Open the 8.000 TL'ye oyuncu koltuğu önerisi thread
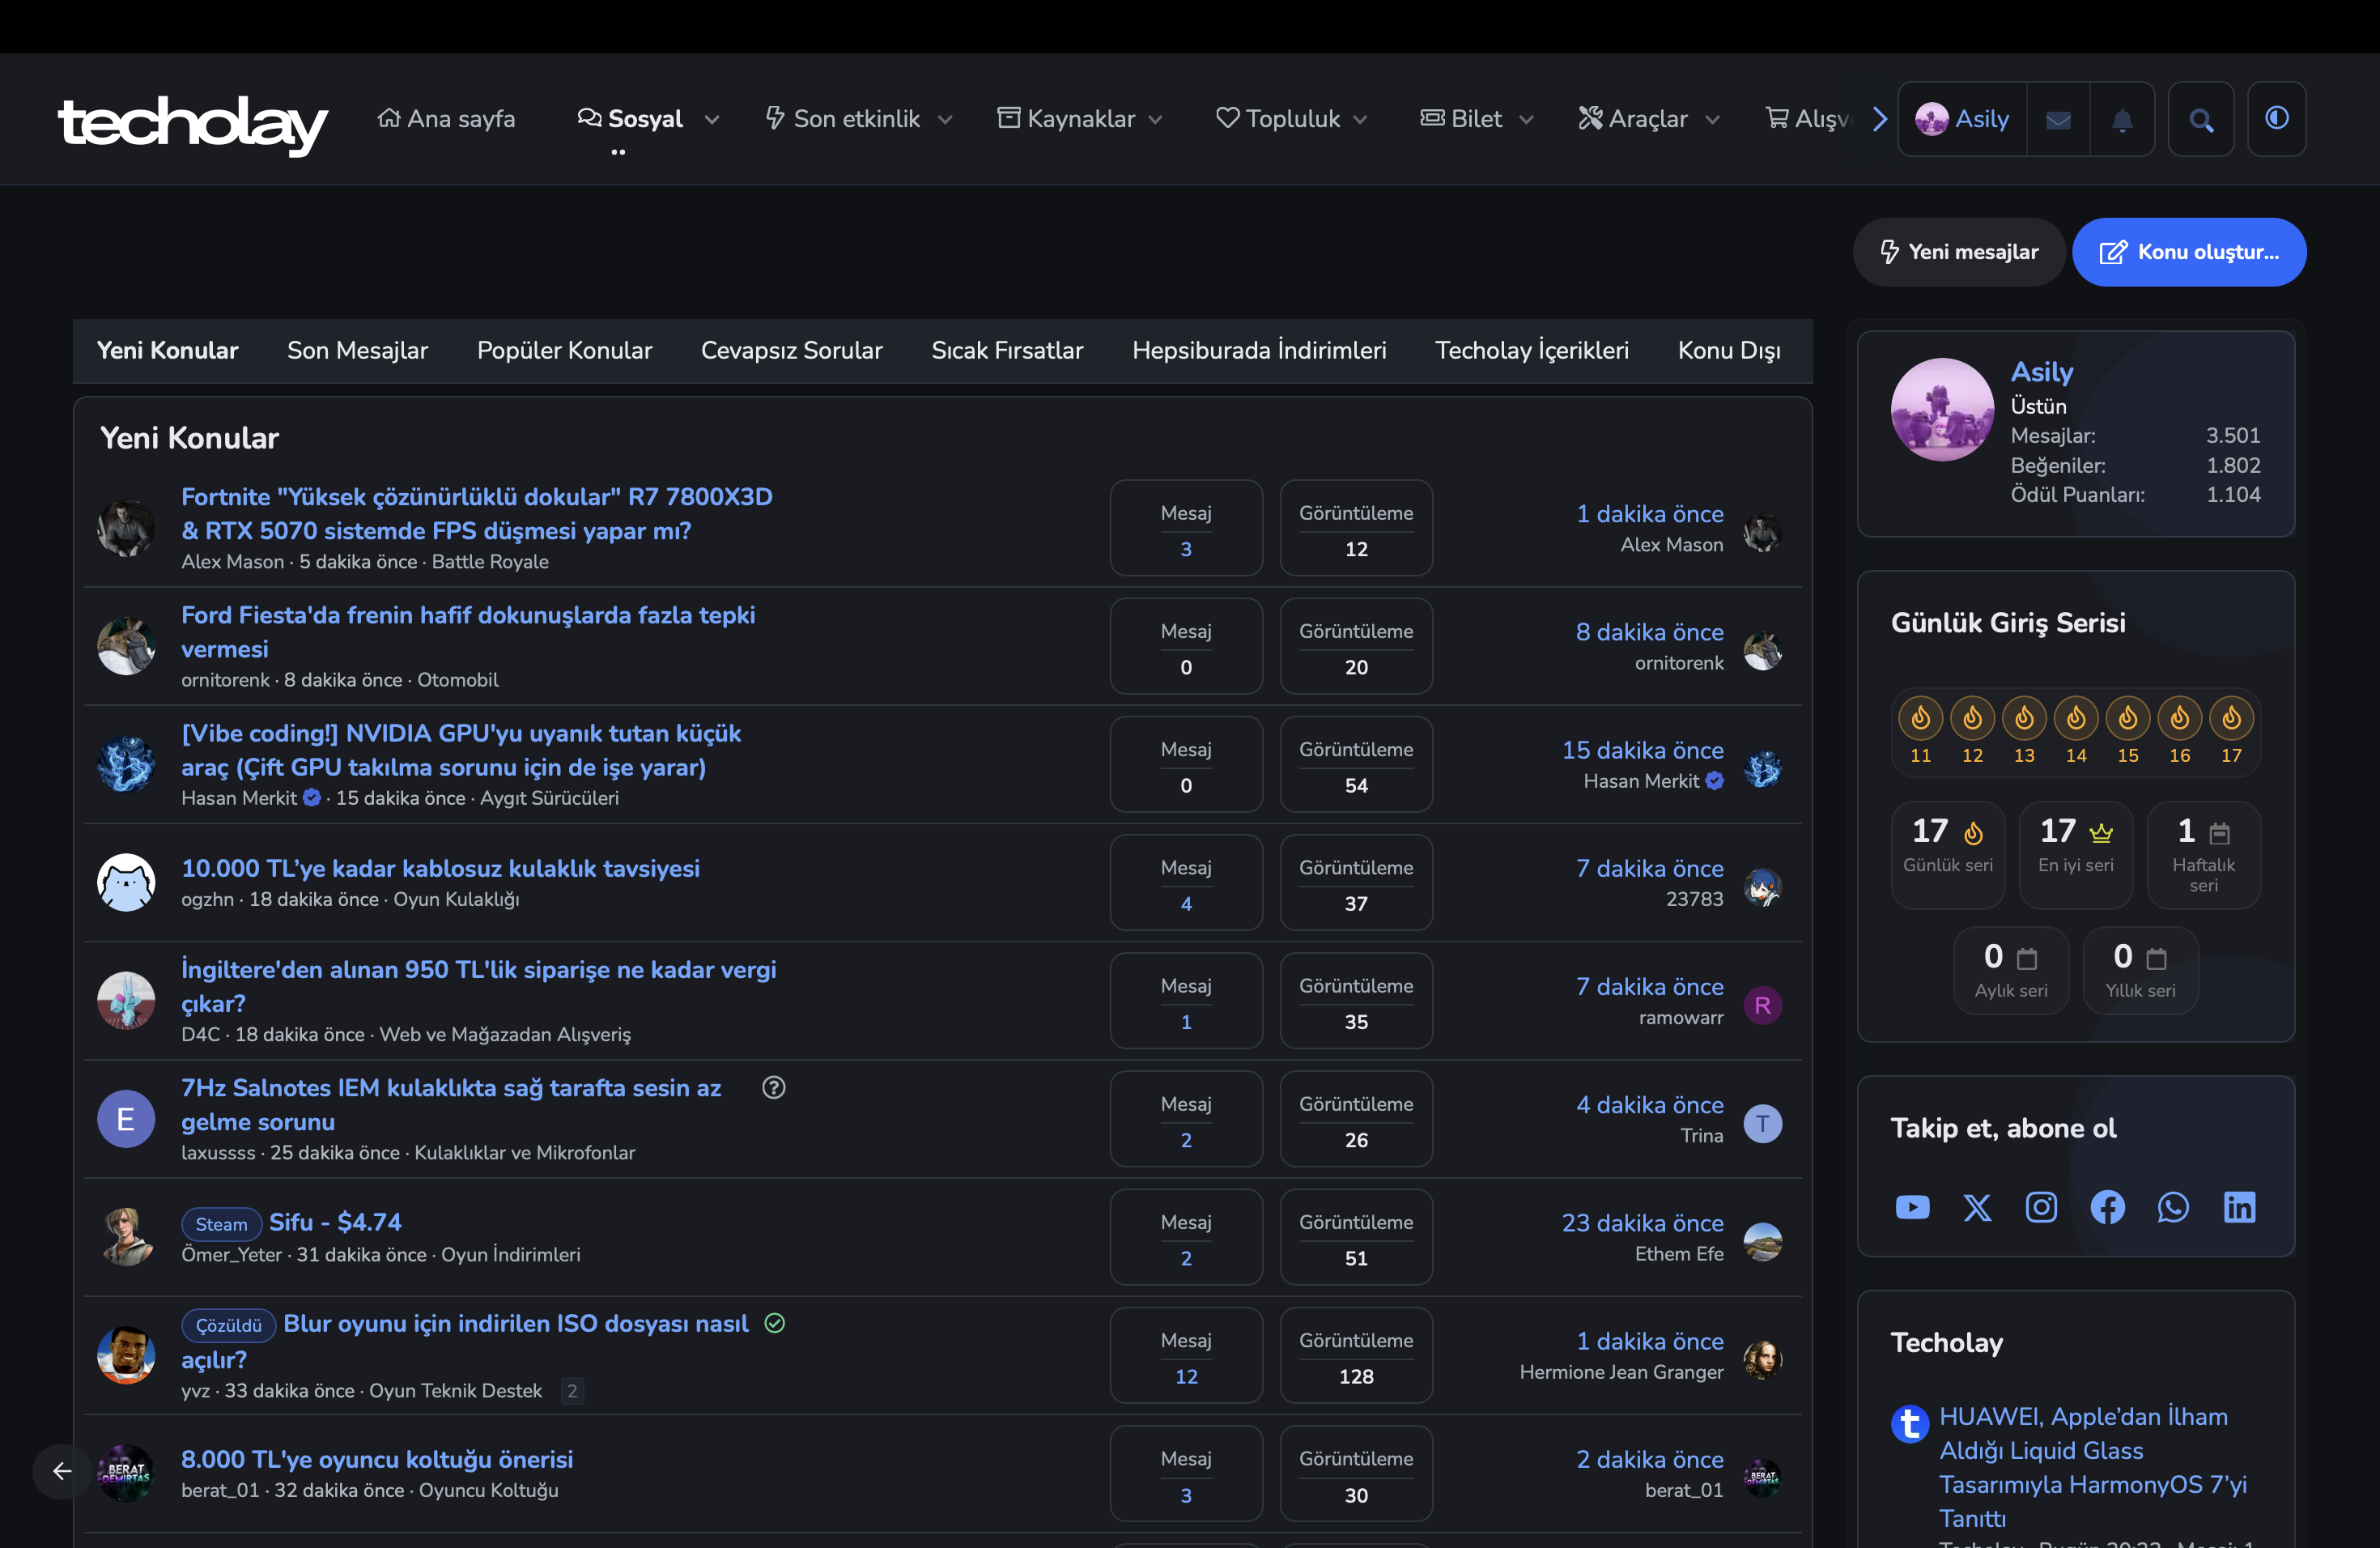 pos(377,1459)
